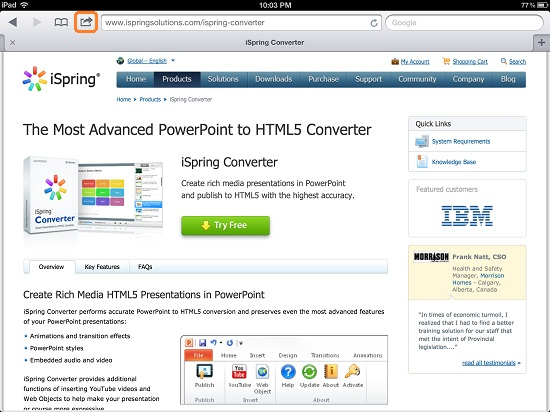550x413 pixels.
Task: Click the page reload icon
Action: pos(374,23)
